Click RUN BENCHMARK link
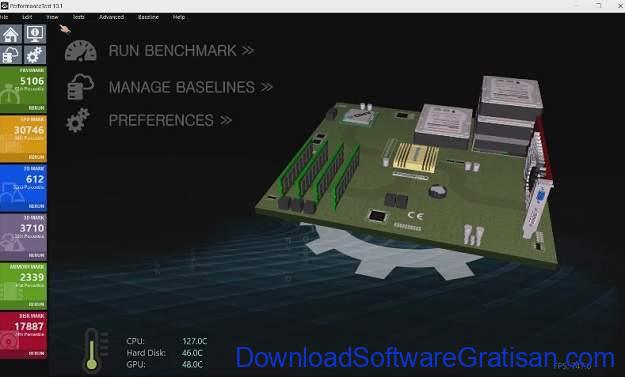Screen dimensions: 625x377 click(181, 51)
